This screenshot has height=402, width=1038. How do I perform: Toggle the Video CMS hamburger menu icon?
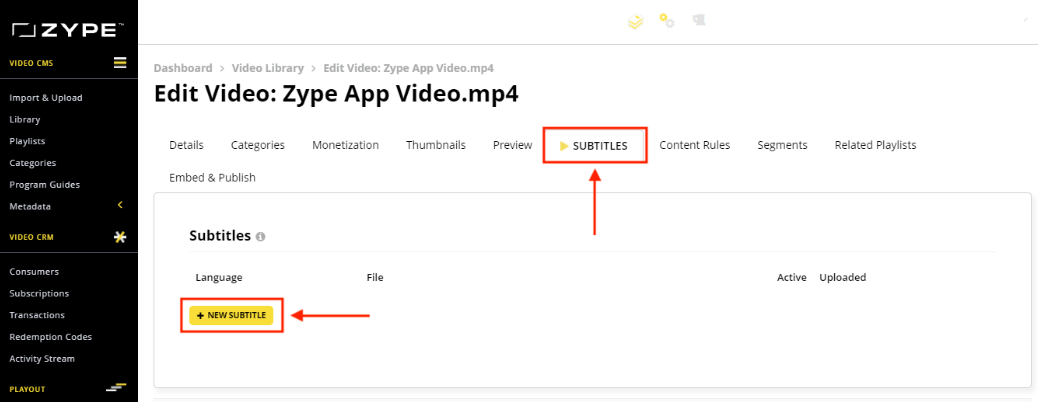coord(120,63)
